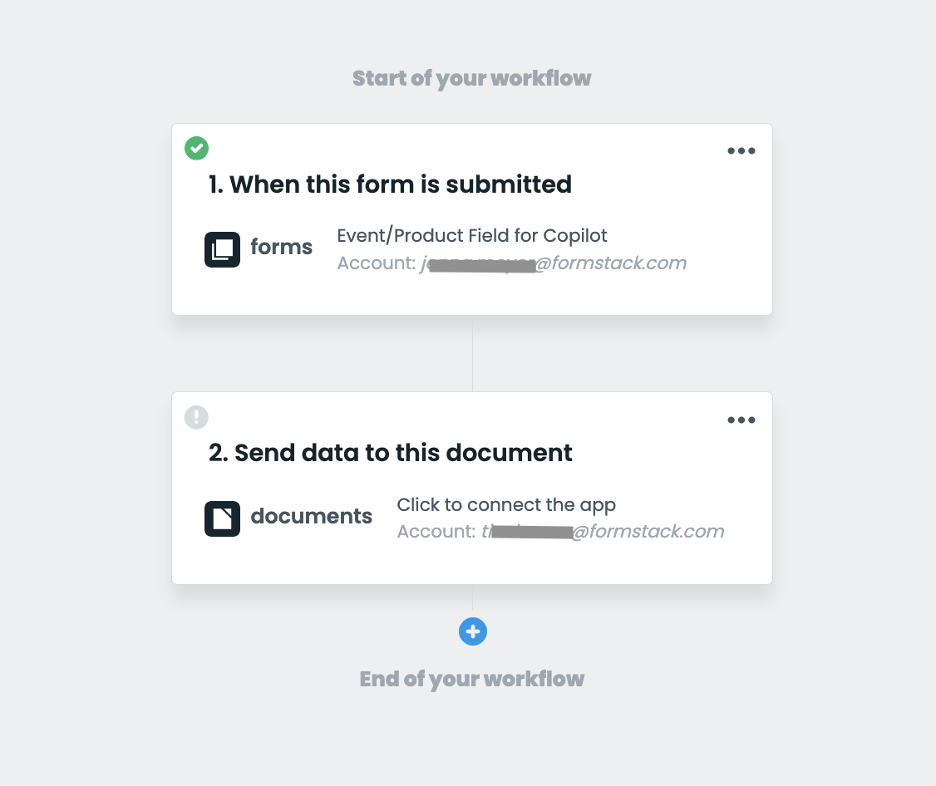
Task: Click the 'forms' app label
Action: pos(281,248)
